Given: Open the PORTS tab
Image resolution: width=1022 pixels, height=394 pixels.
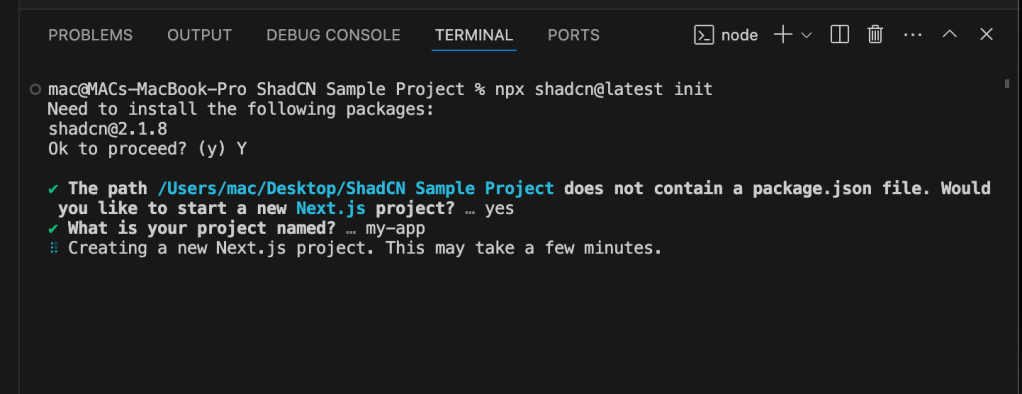Looking at the screenshot, I should [x=574, y=35].
